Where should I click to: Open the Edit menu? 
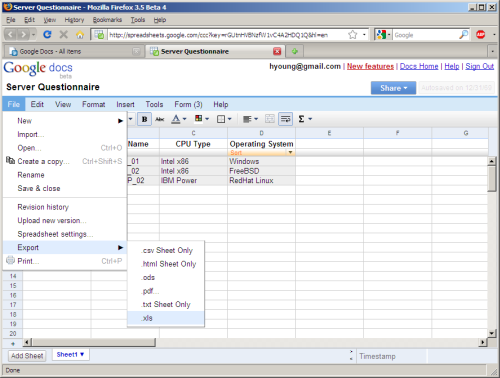pos(37,104)
